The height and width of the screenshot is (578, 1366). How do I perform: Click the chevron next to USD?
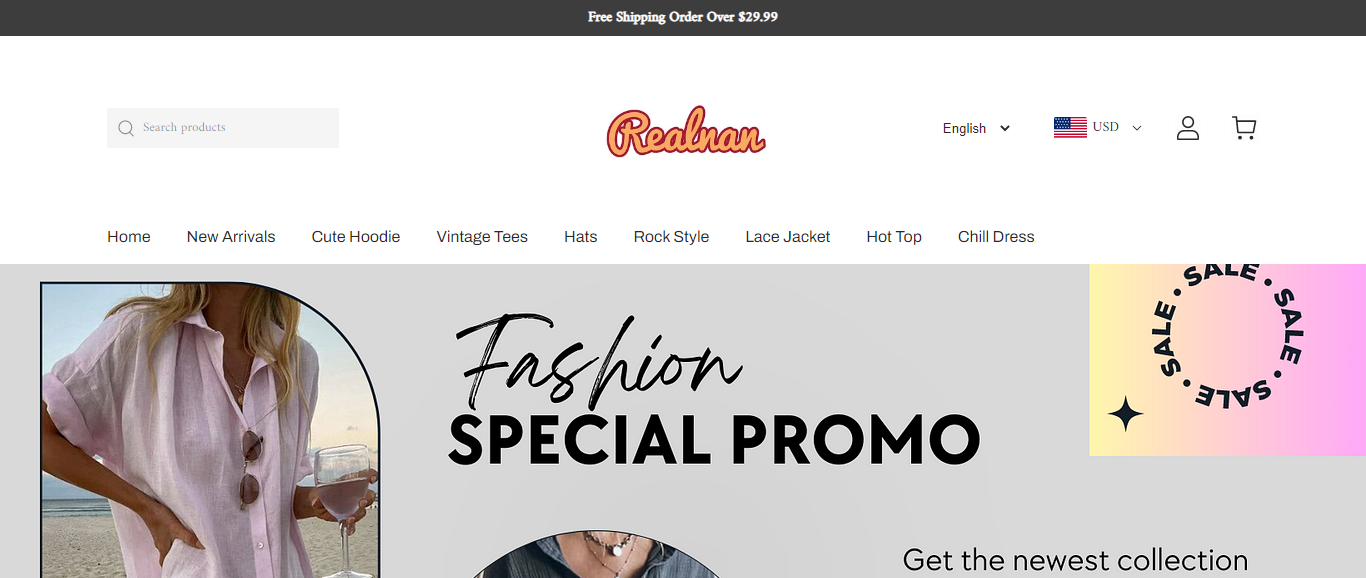point(1136,128)
